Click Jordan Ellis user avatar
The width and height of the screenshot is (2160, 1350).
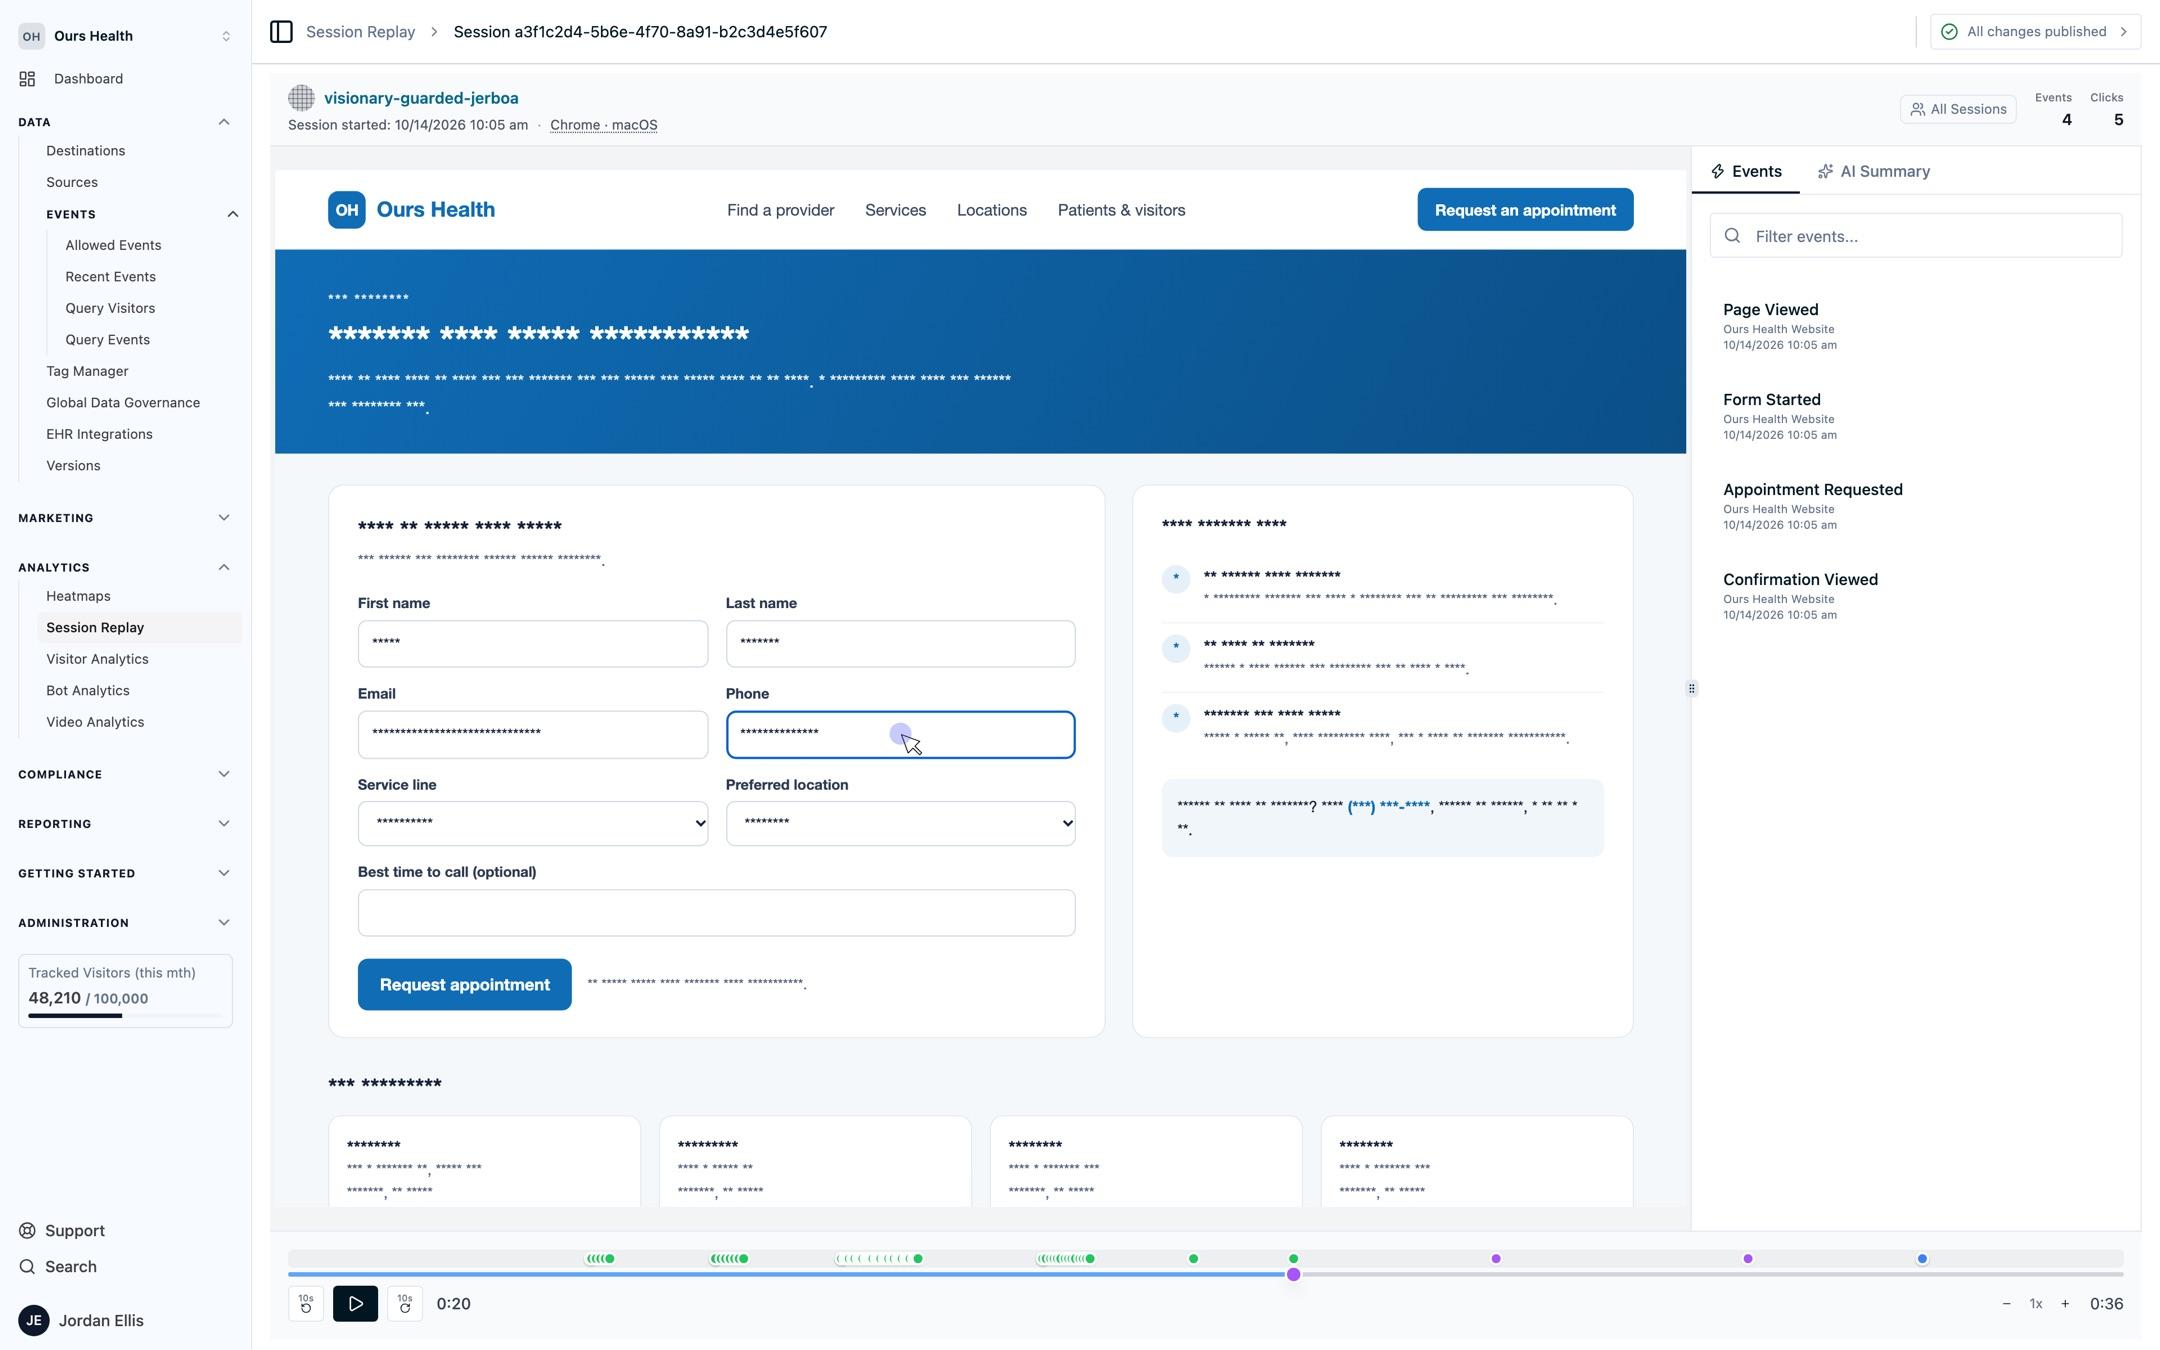[34, 1321]
